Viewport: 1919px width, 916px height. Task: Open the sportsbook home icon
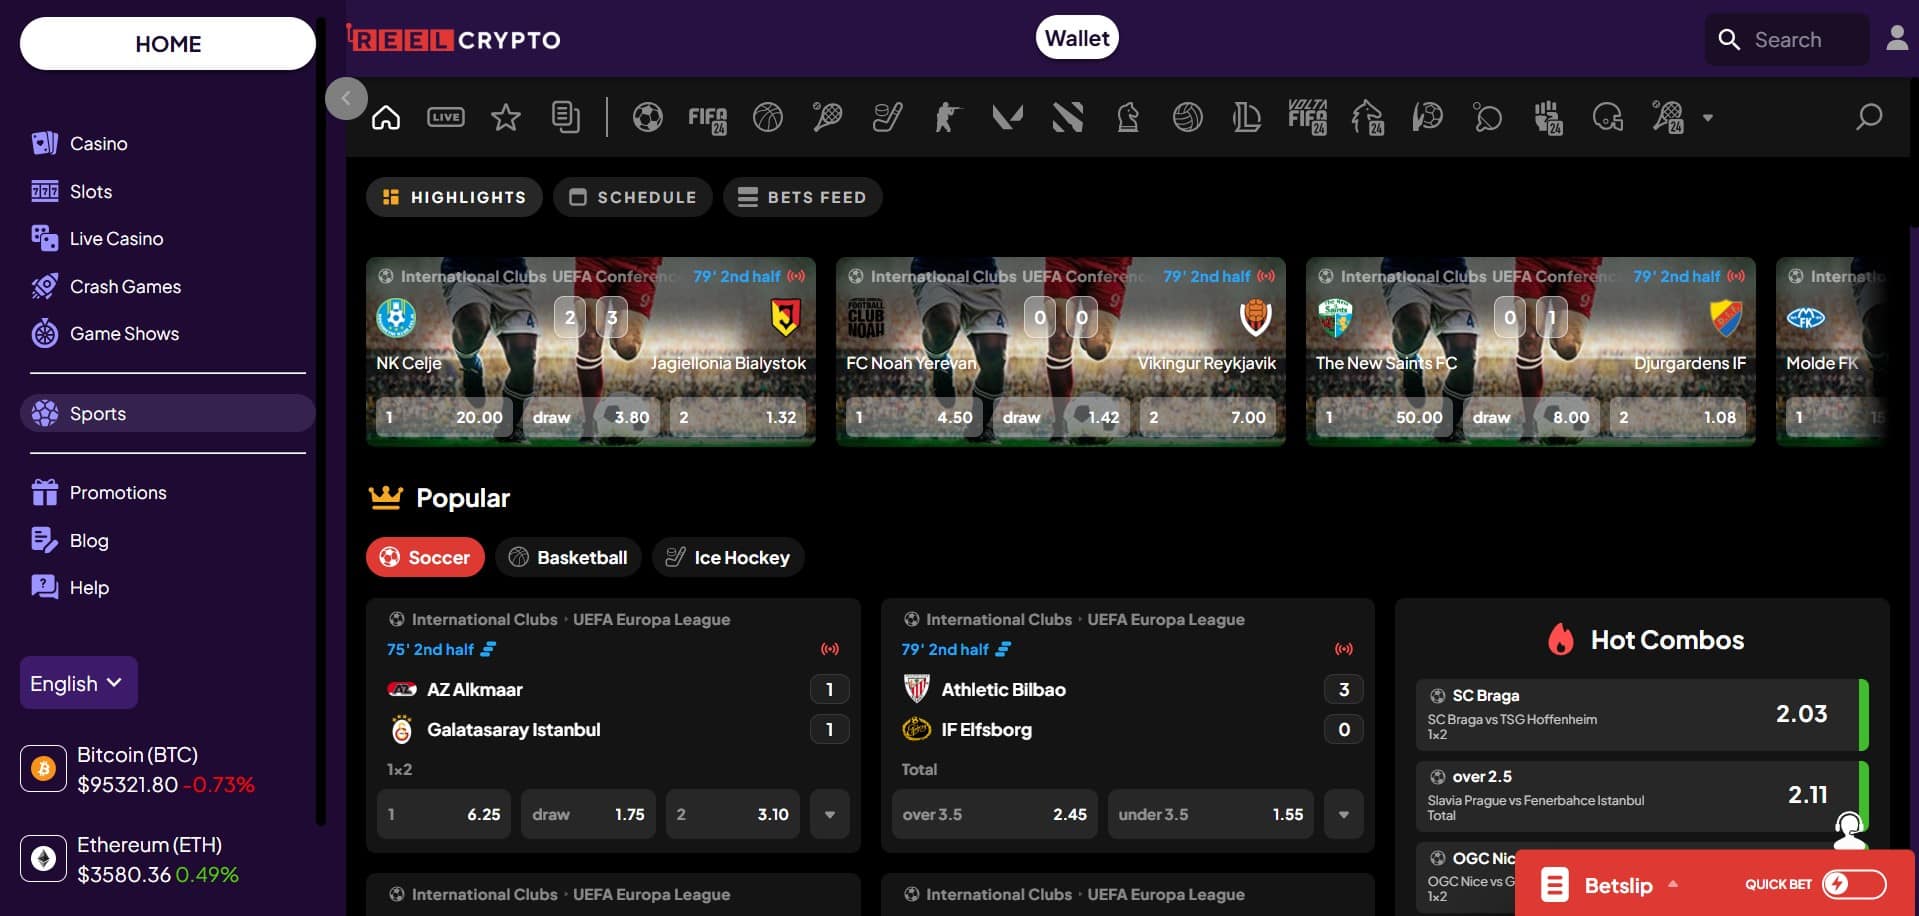[x=386, y=118]
